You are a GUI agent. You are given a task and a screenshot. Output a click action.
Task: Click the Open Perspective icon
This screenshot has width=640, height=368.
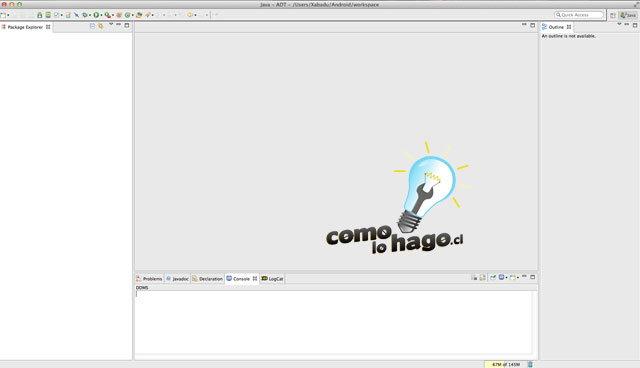pos(613,15)
